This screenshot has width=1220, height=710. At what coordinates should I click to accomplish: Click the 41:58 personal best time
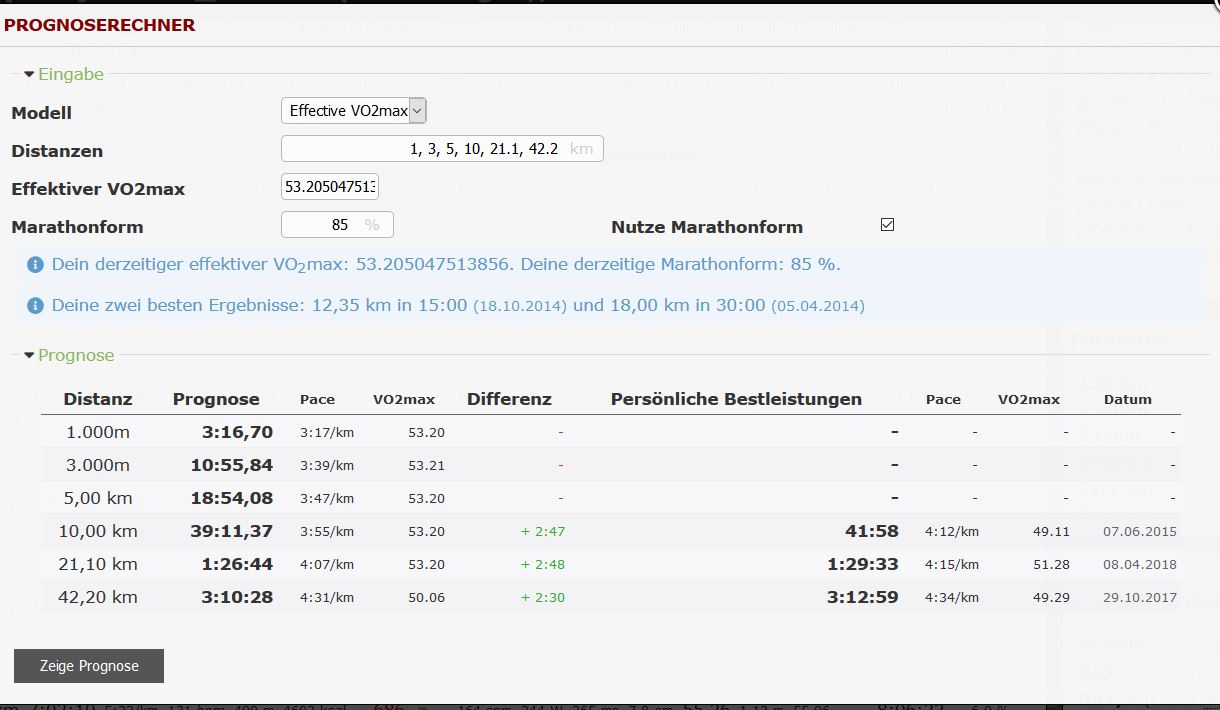[871, 531]
